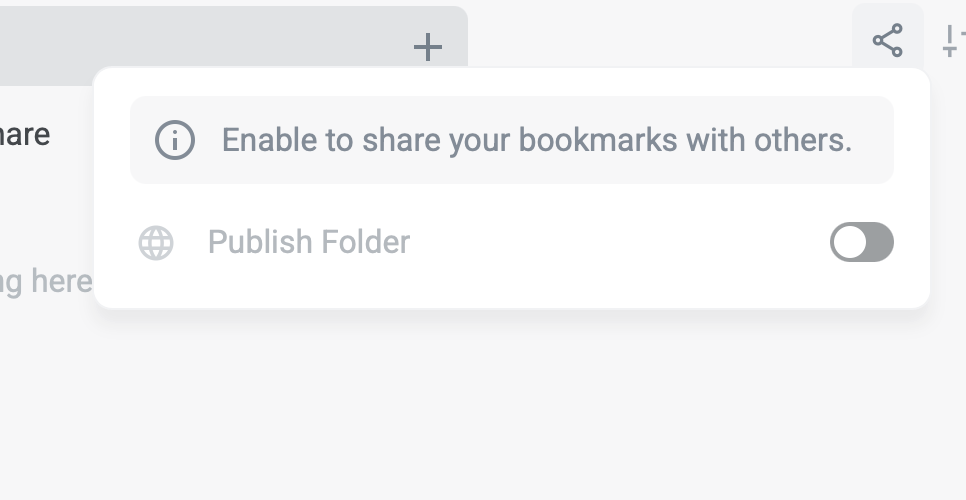Click empty popup space below Publish Folder
The height and width of the screenshot is (500, 966).
click(x=500, y=289)
